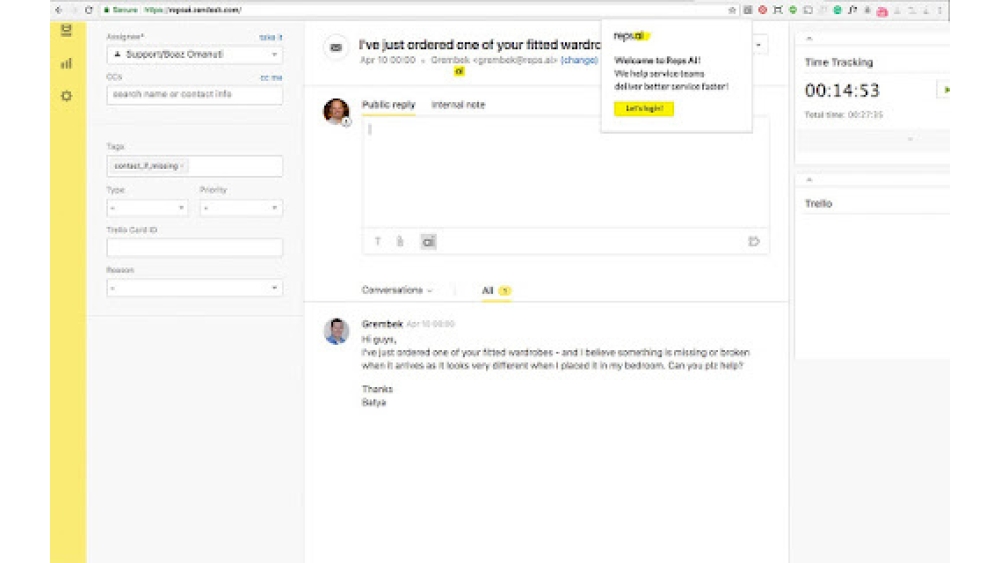This screenshot has width=1000, height=563.
Task: Click the attach file paperclip icon
Action: [x=400, y=242]
